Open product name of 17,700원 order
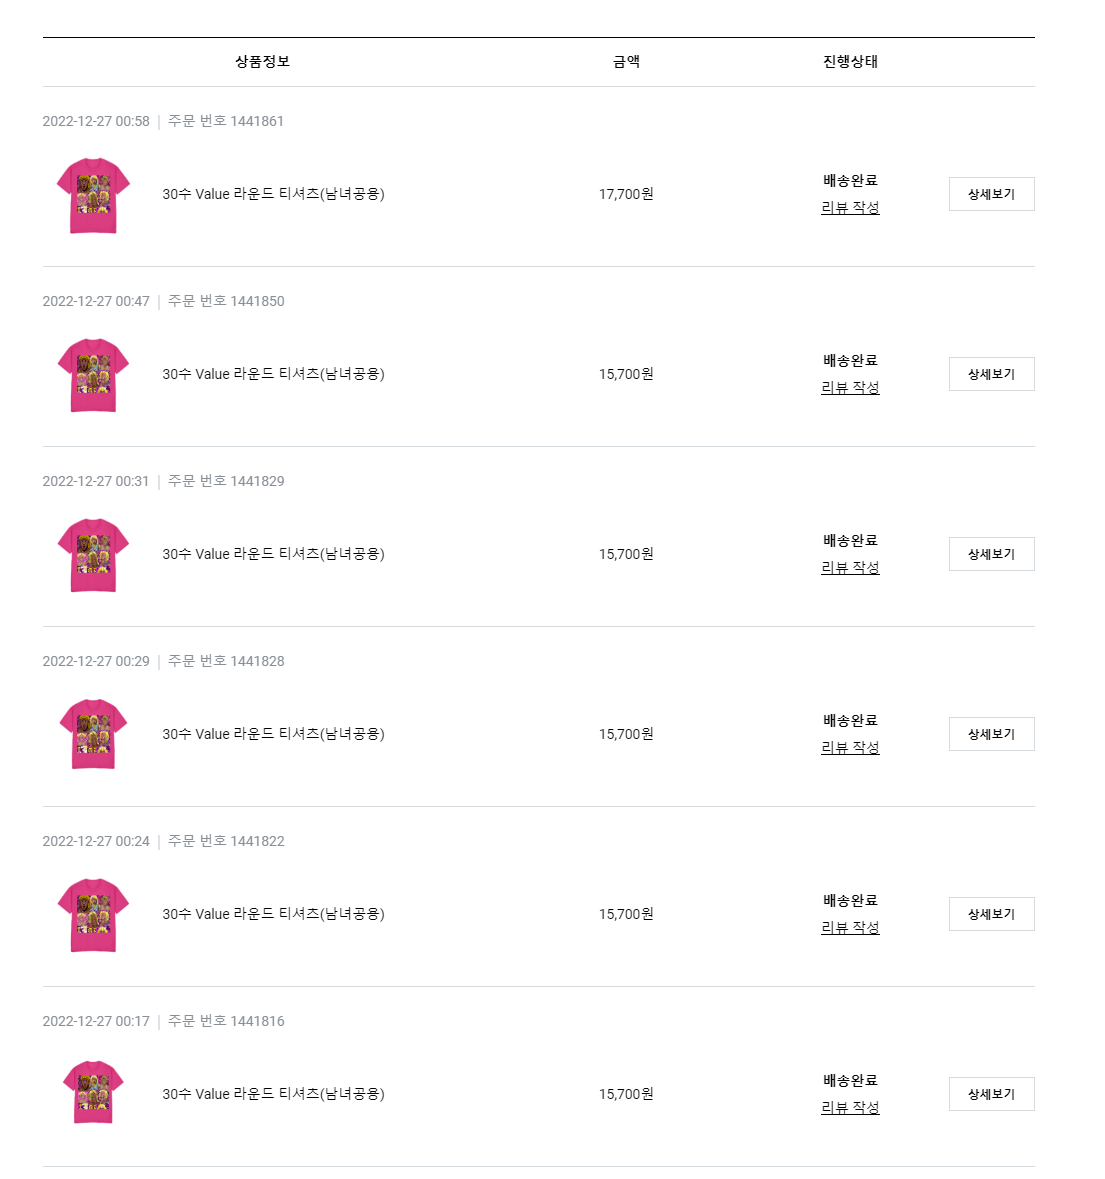Screen dimensions: 1105x1179 (x=273, y=194)
